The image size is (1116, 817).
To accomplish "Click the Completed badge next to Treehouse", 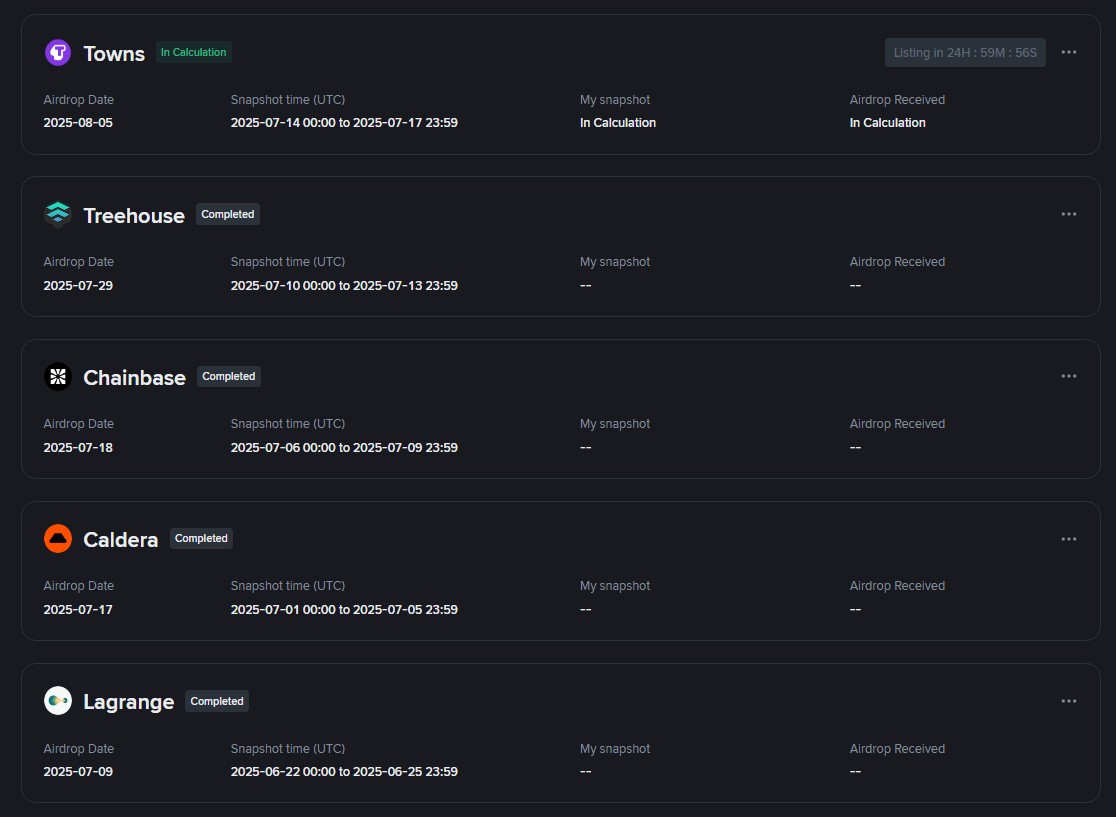I will tap(228, 214).
